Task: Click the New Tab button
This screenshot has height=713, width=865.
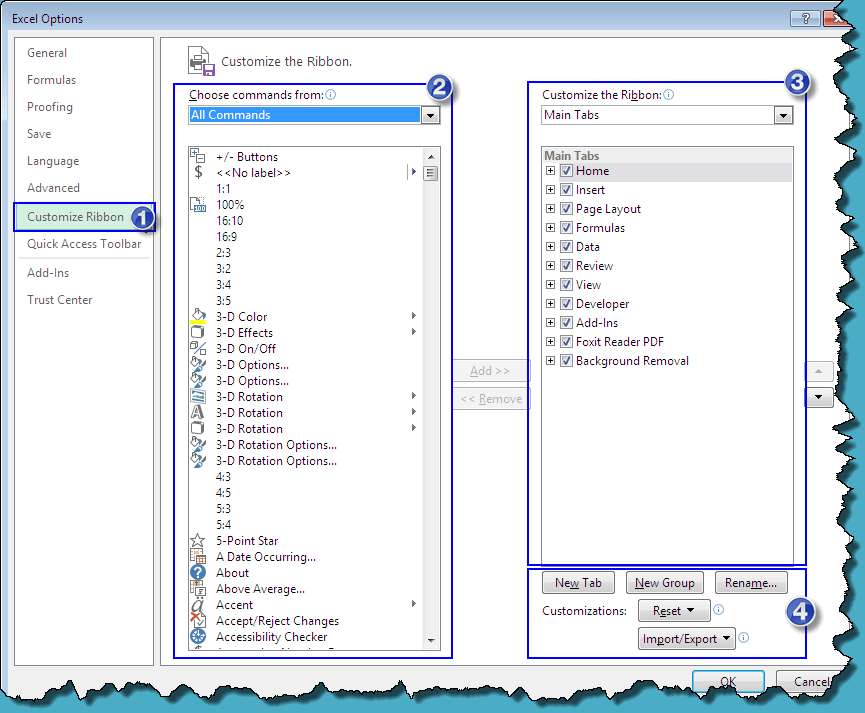Action: 578,583
